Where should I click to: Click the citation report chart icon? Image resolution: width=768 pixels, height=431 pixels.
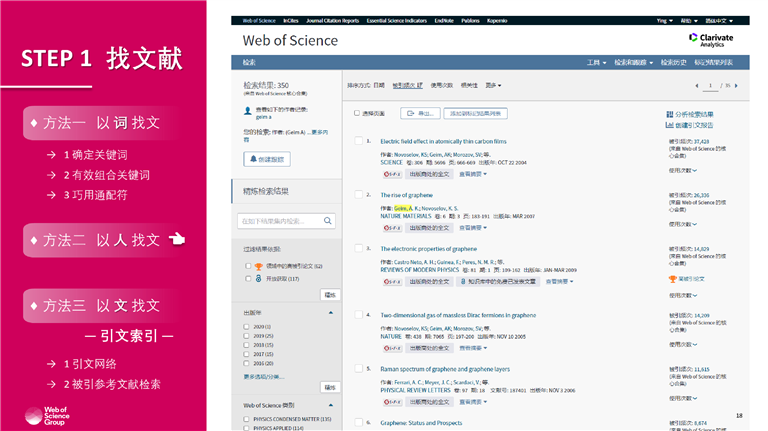[670, 125]
